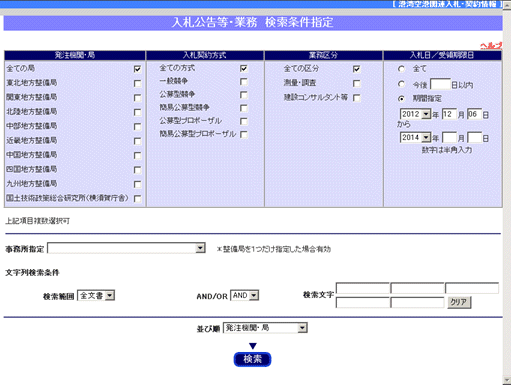Check the 一般競争 checkbox
The width and height of the screenshot is (511, 385).
[x=244, y=82]
